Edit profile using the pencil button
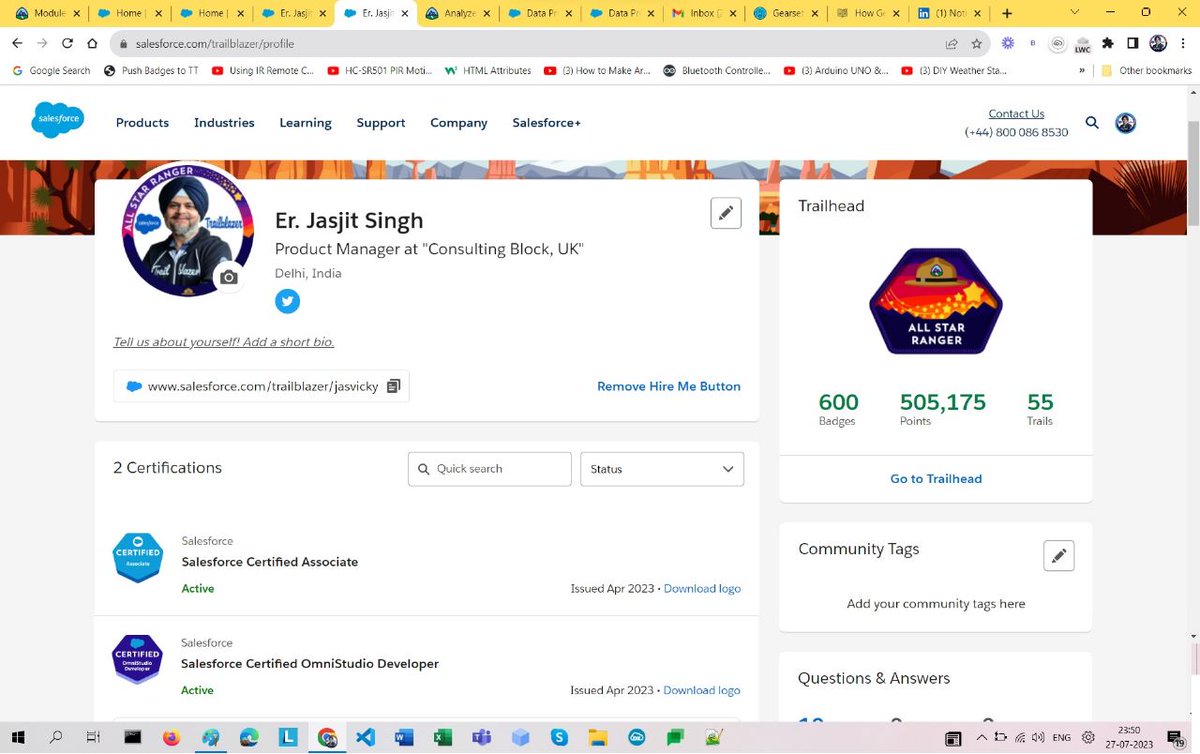 (x=726, y=213)
